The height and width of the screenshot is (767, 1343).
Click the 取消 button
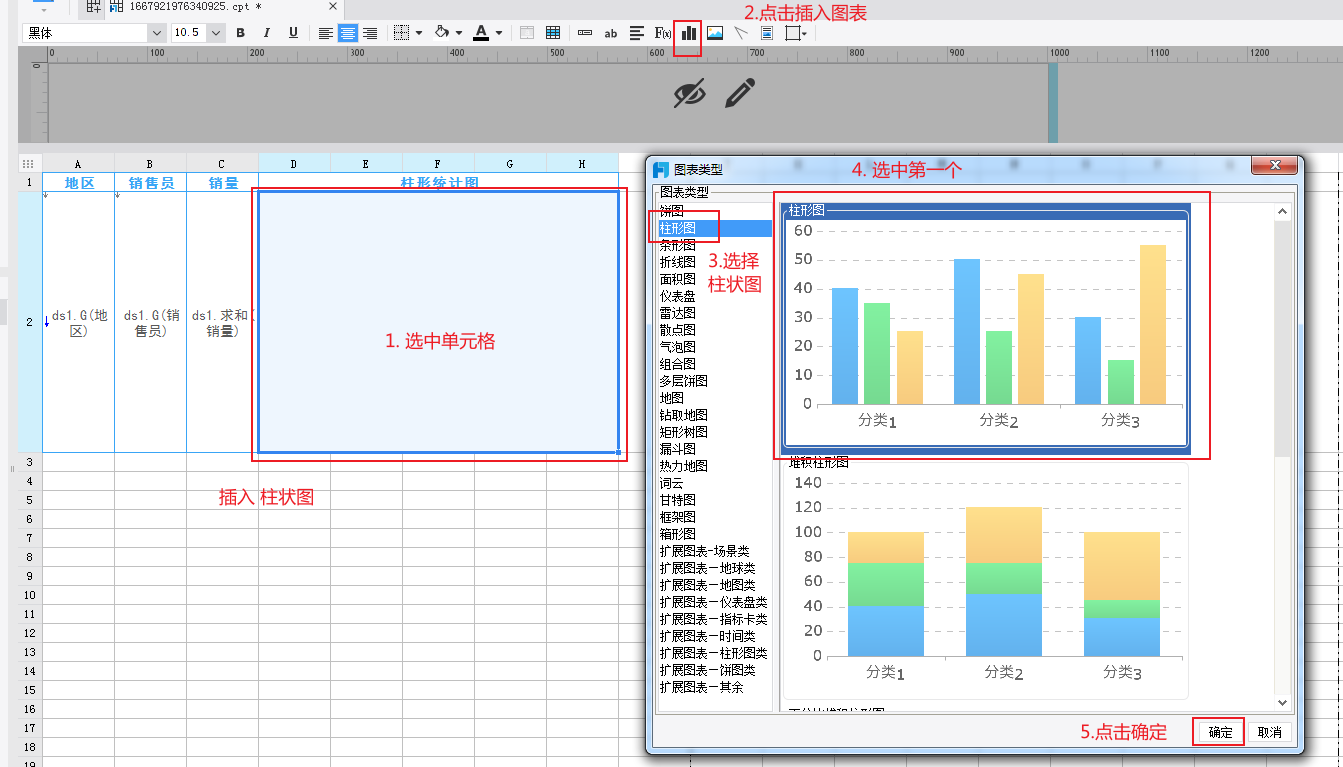point(1269,732)
